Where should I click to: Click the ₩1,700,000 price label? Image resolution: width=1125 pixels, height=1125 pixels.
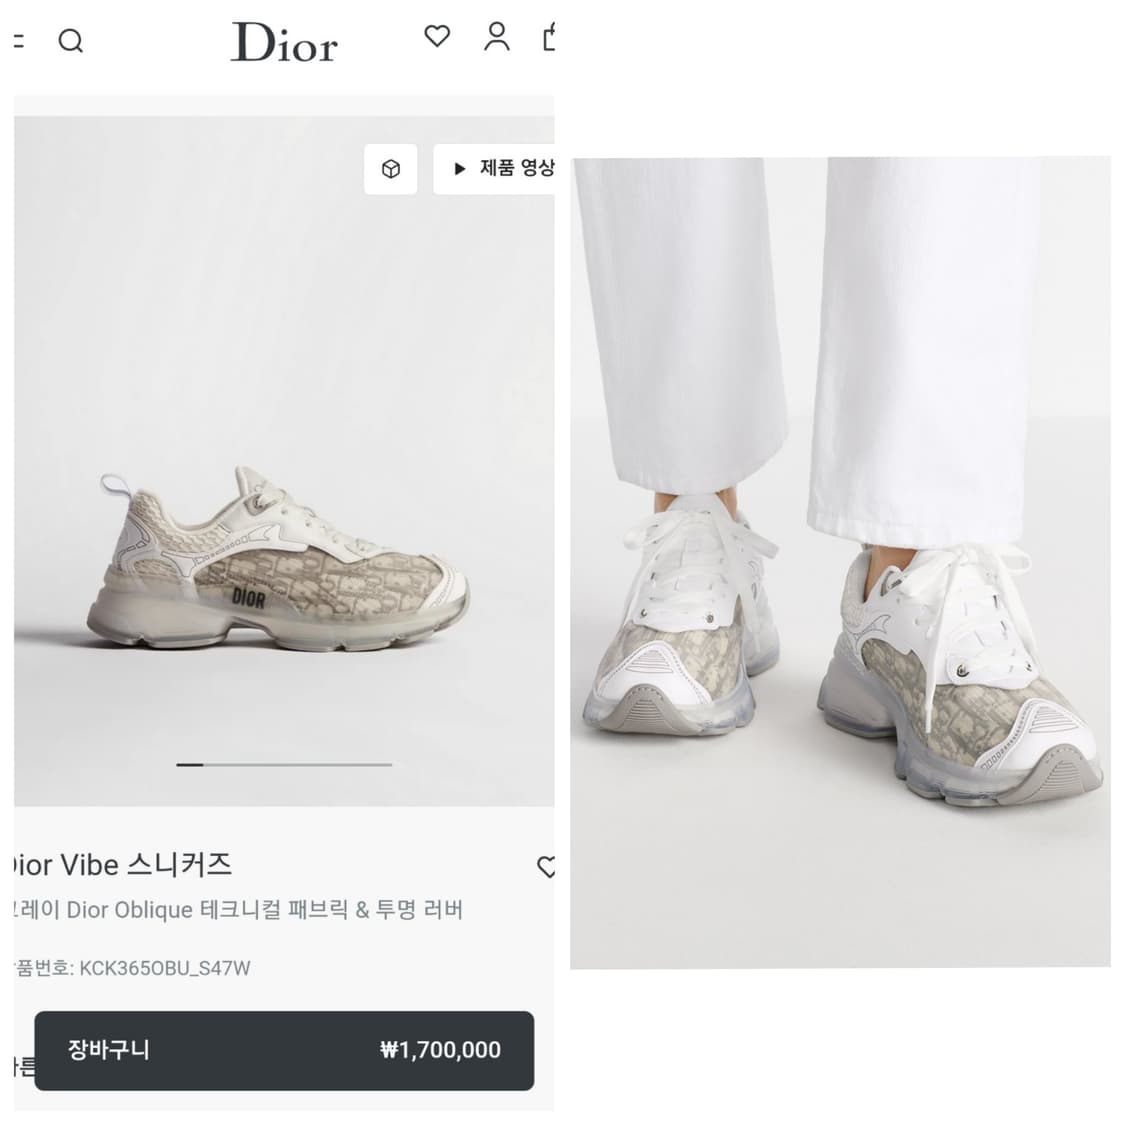click(x=440, y=1050)
